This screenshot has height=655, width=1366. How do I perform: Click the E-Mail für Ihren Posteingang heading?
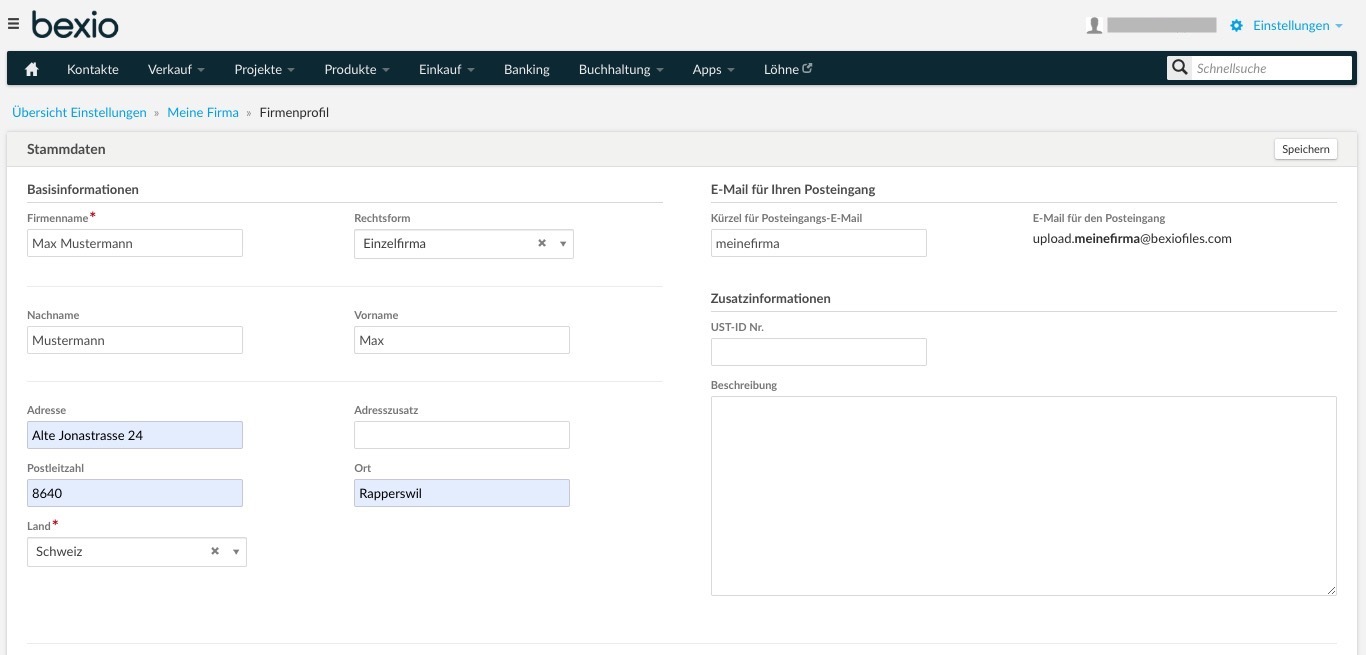(x=793, y=189)
